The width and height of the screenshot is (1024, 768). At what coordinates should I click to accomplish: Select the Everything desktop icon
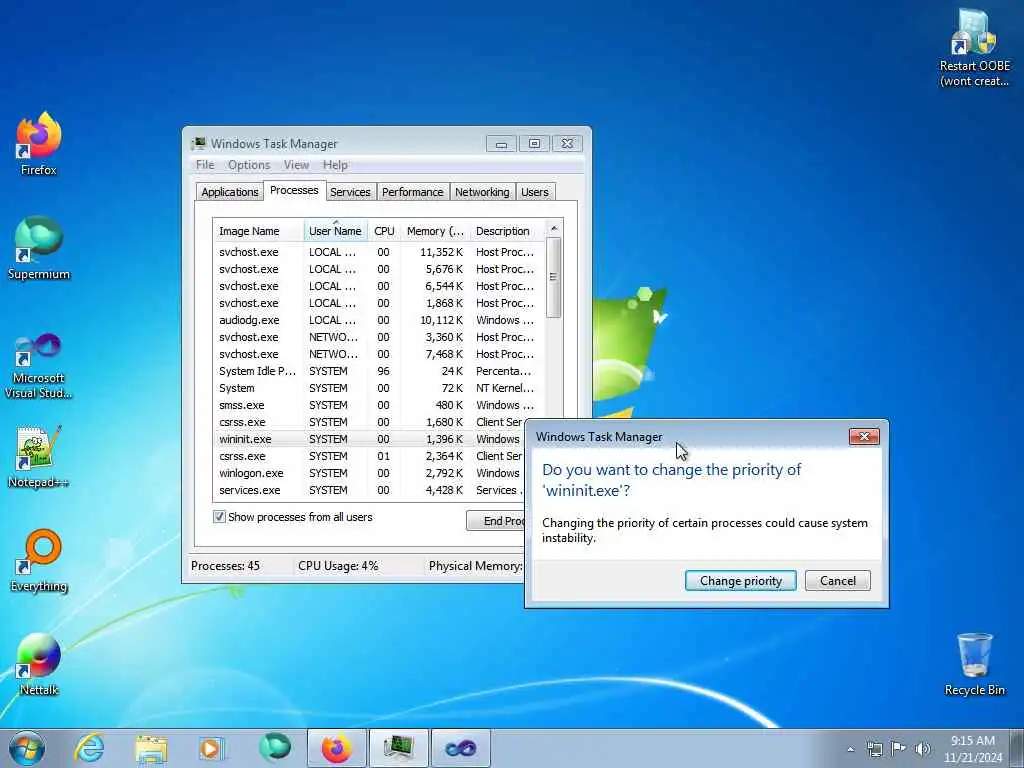tap(39, 560)
